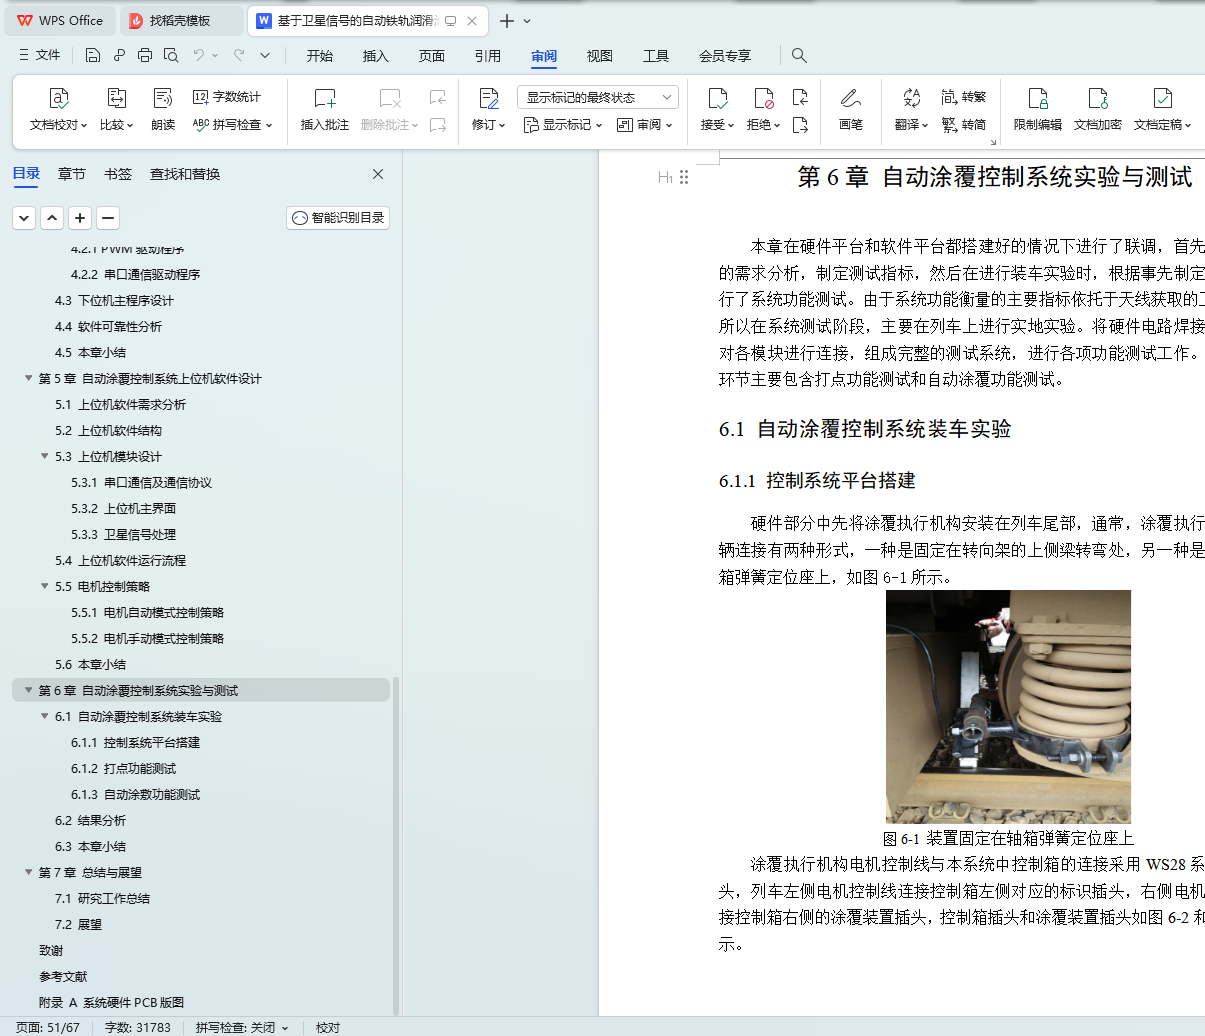Viewport: 1205px width, 1036px height.
Task: Click the print icon in quick toolbar
Action: [x=145, y=55]
